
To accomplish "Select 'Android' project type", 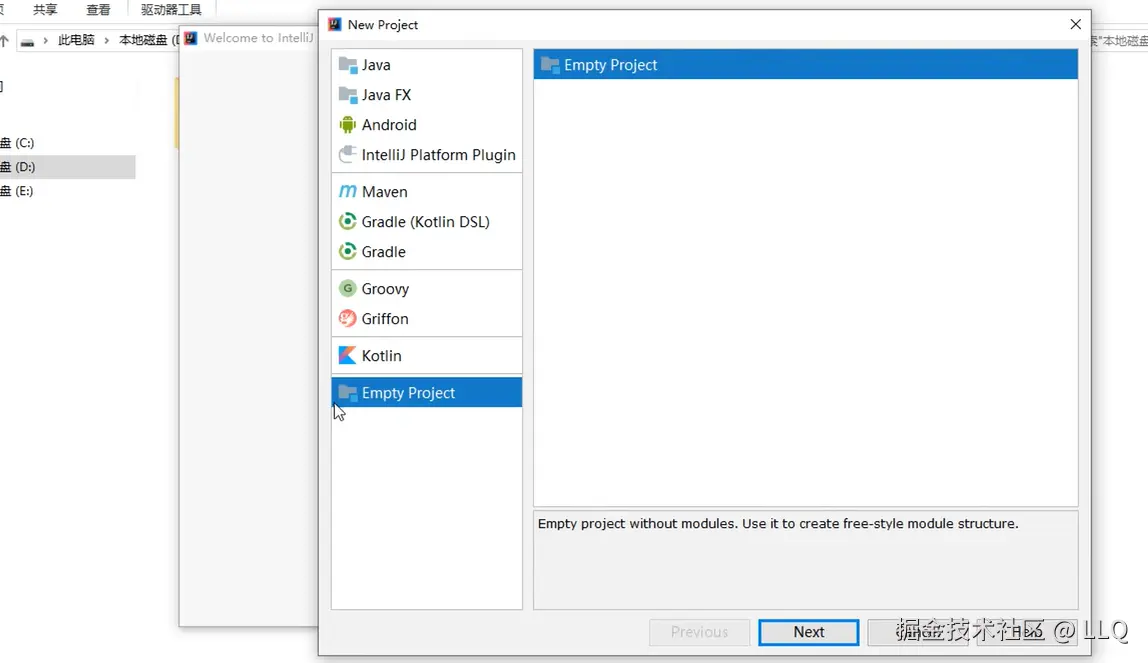I will pos(389,125).
